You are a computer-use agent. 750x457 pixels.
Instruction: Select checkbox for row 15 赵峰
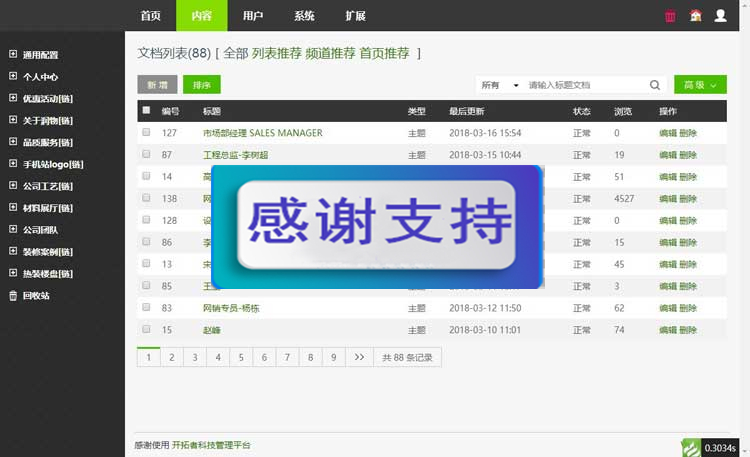pos(147,329)
